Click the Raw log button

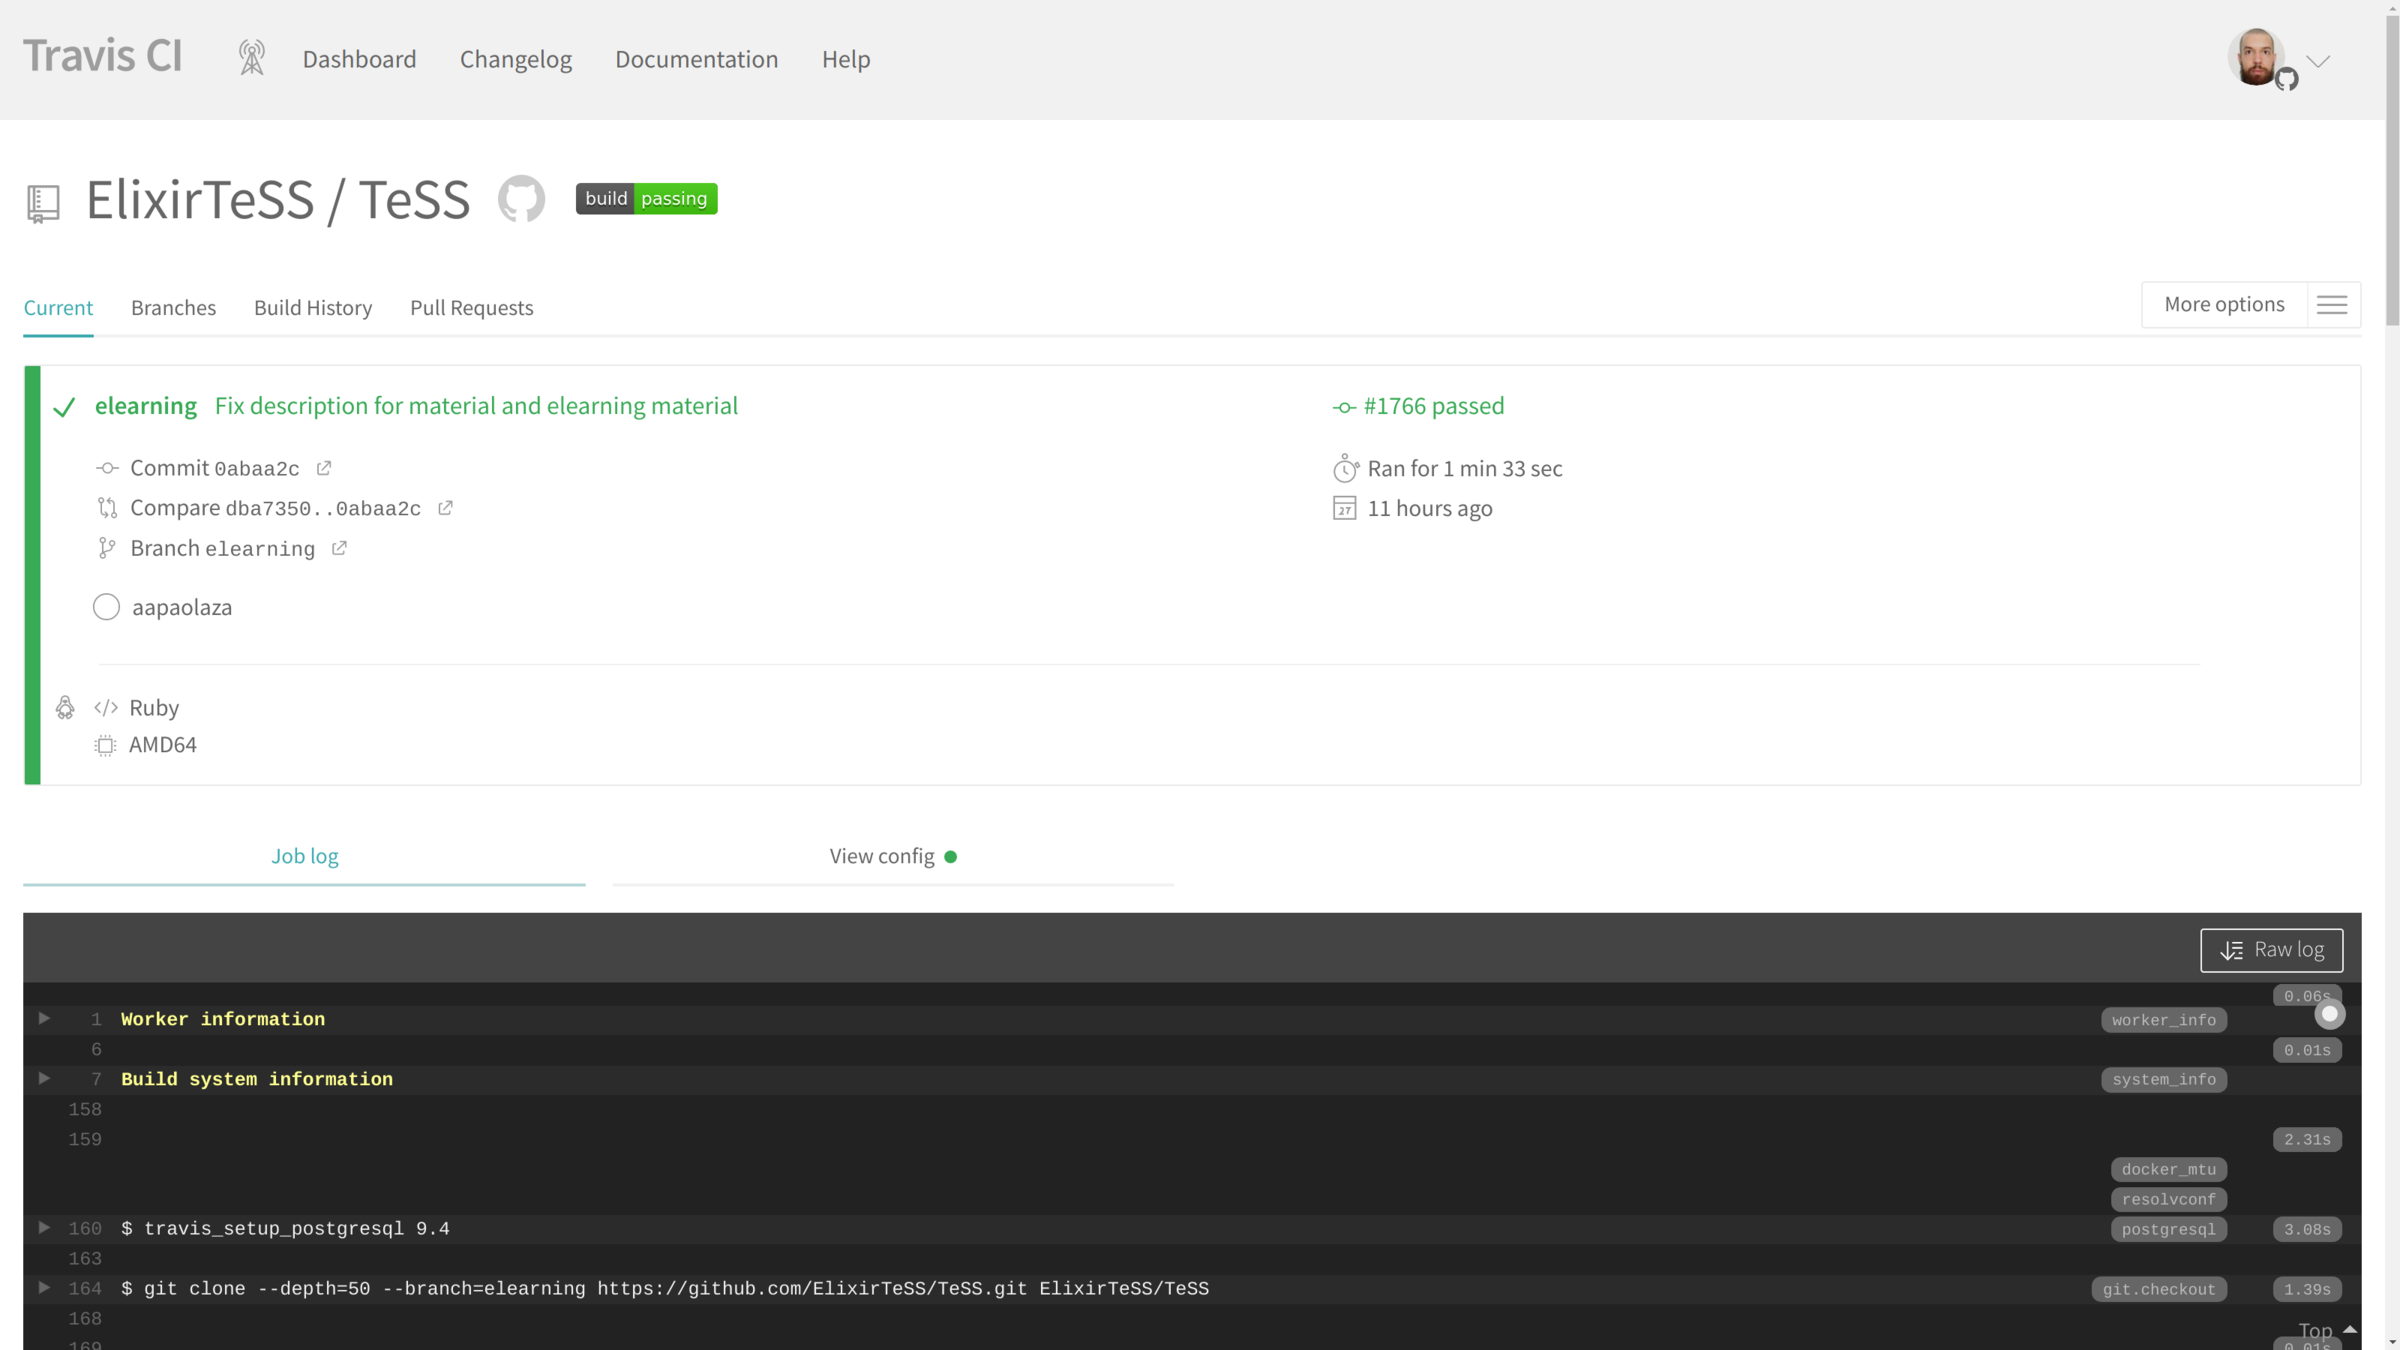[x=2271, y=950]
